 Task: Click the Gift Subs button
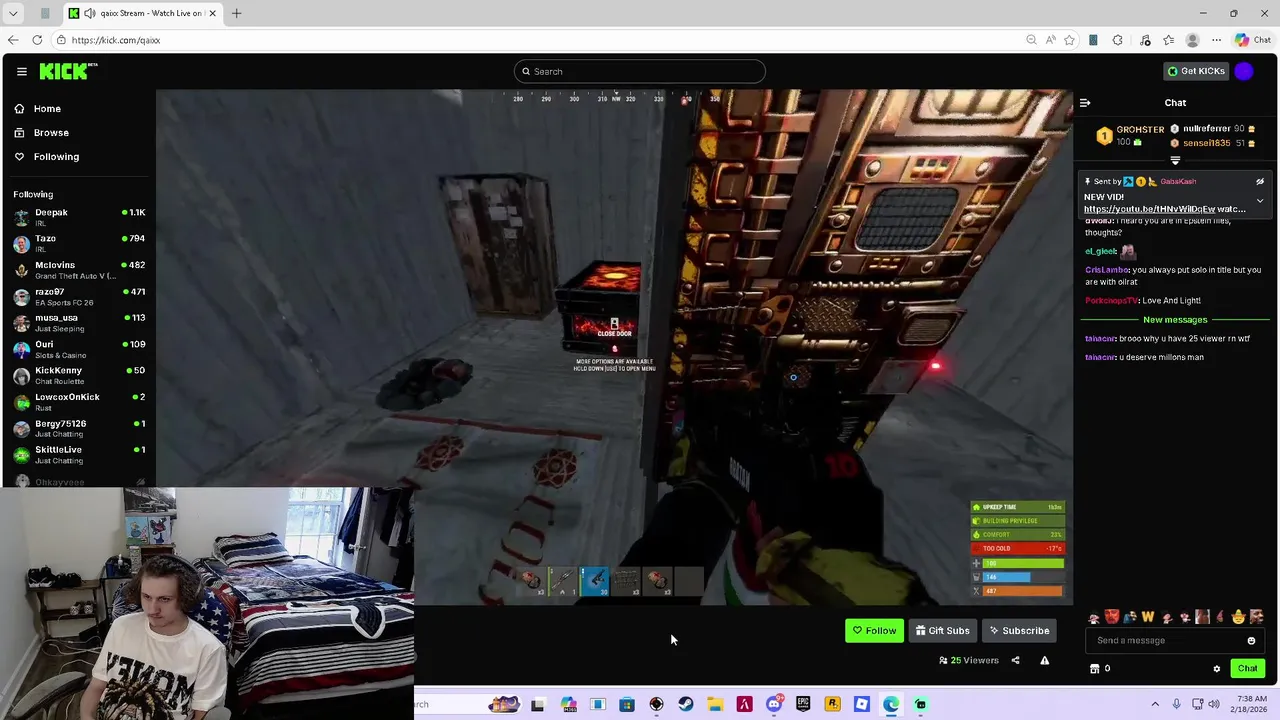pos(942,631)
